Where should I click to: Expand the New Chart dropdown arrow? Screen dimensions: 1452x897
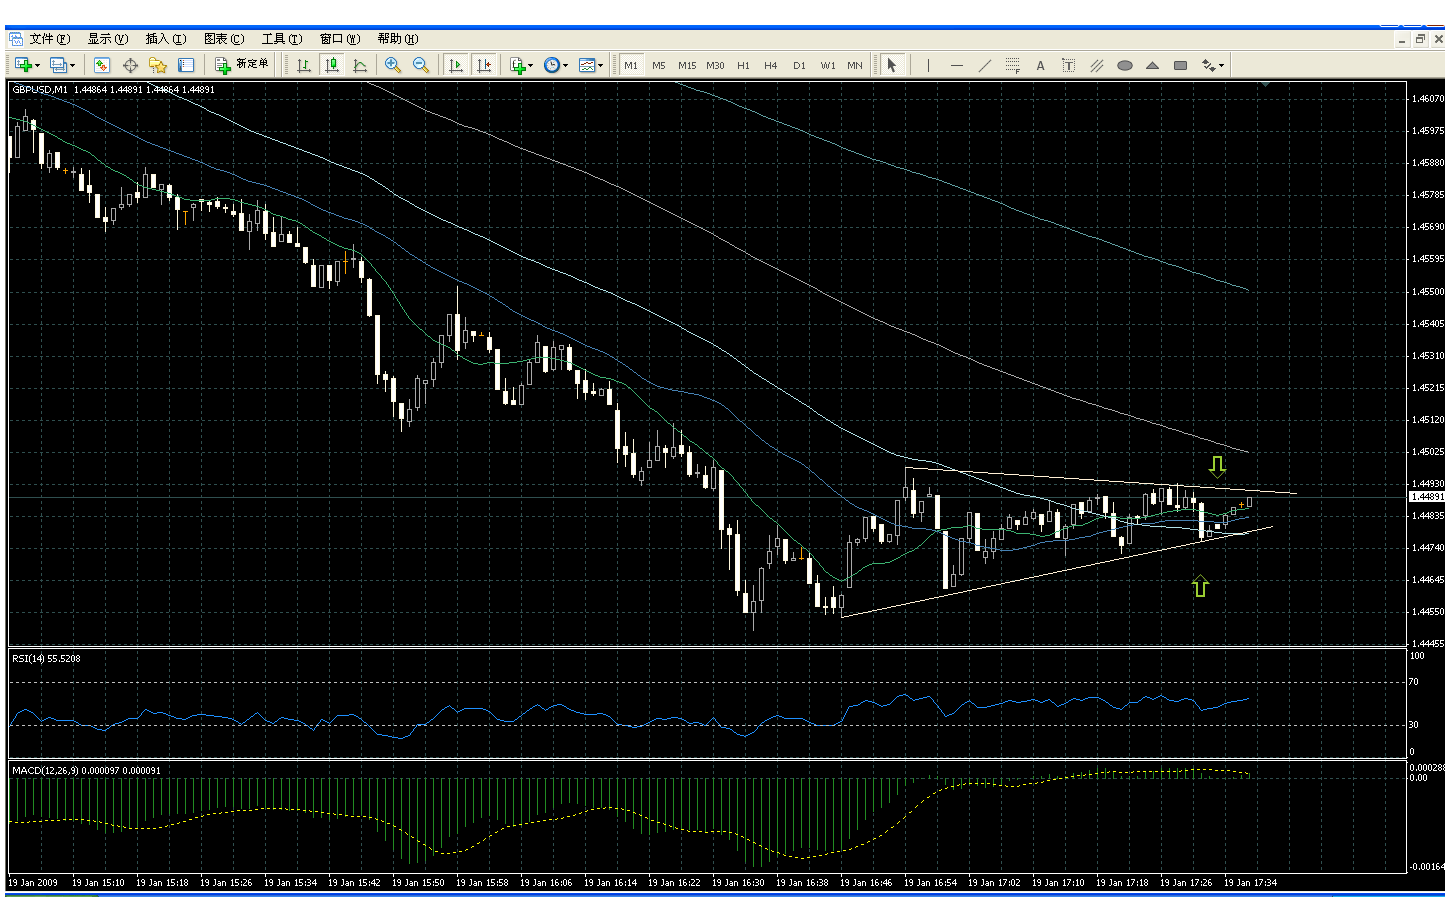click(x=37, y=65)
